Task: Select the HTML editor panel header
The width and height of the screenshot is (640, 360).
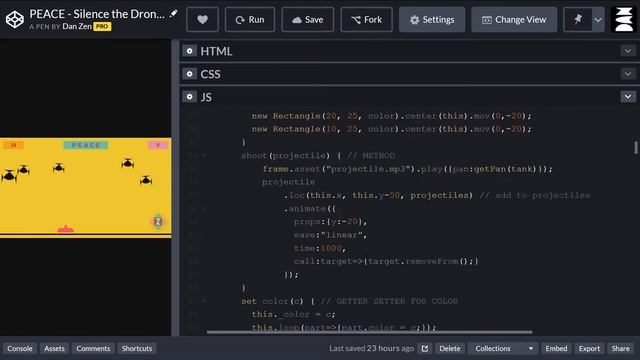Action: click(409, 51)
